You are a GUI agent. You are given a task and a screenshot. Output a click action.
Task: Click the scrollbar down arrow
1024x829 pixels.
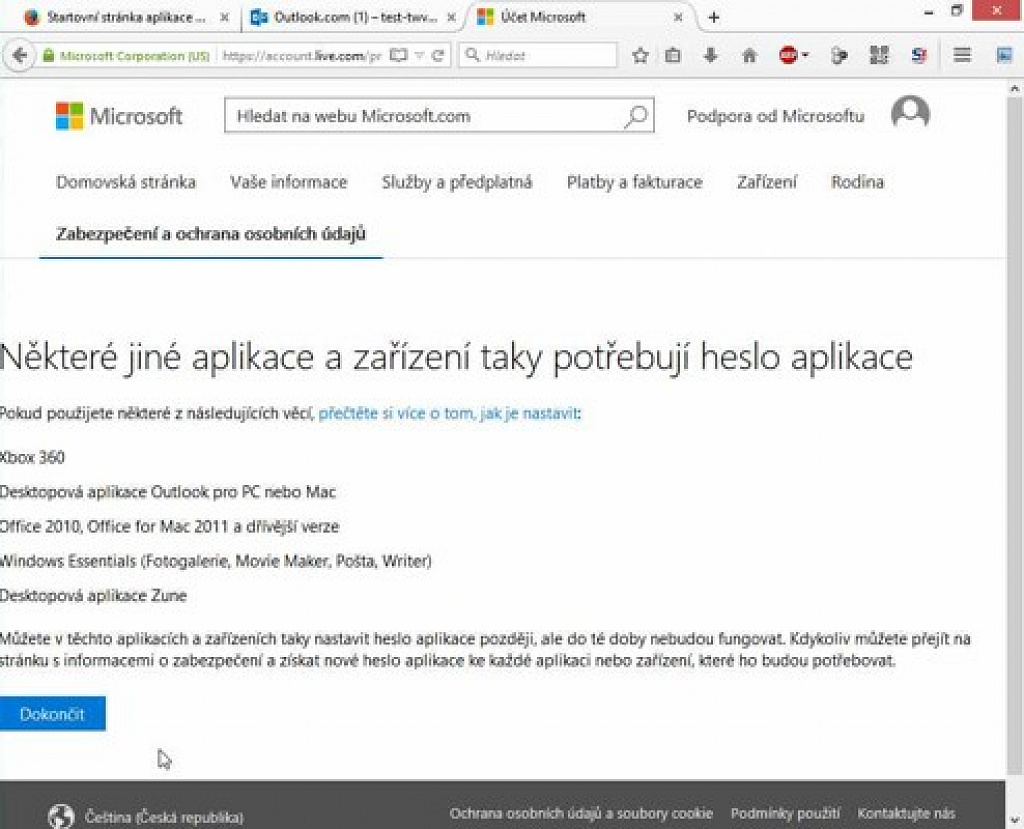point(1015,820)
